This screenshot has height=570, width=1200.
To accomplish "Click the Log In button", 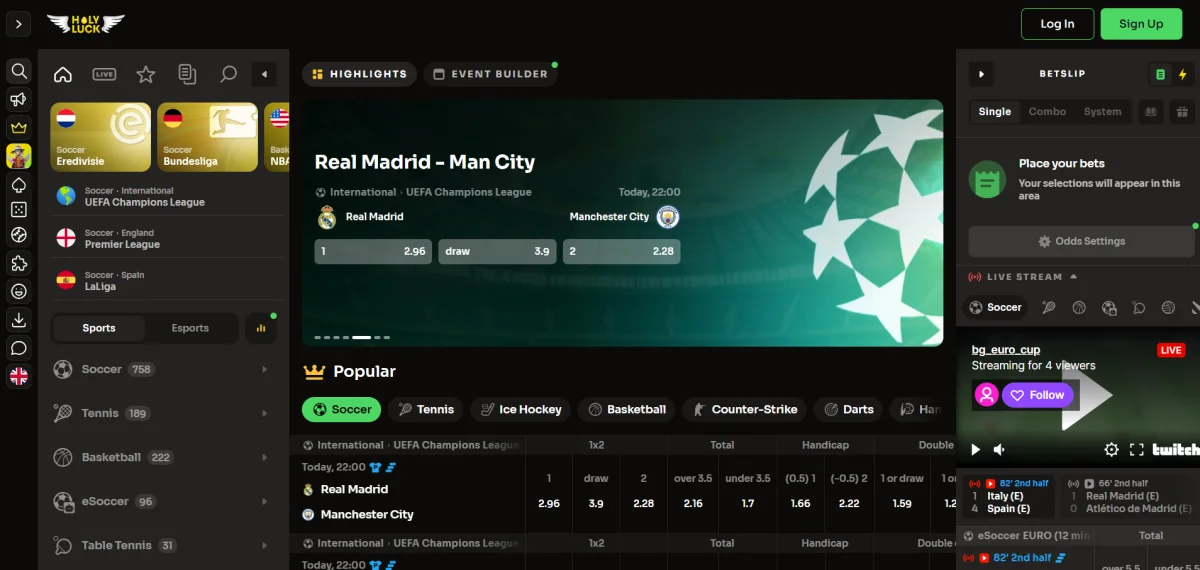I will [1057, 24].
